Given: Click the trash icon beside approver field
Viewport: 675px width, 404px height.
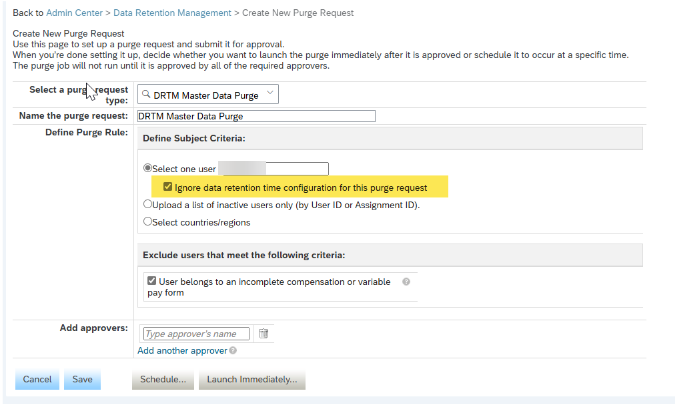Looking at the screenshot, I should 263,333.
